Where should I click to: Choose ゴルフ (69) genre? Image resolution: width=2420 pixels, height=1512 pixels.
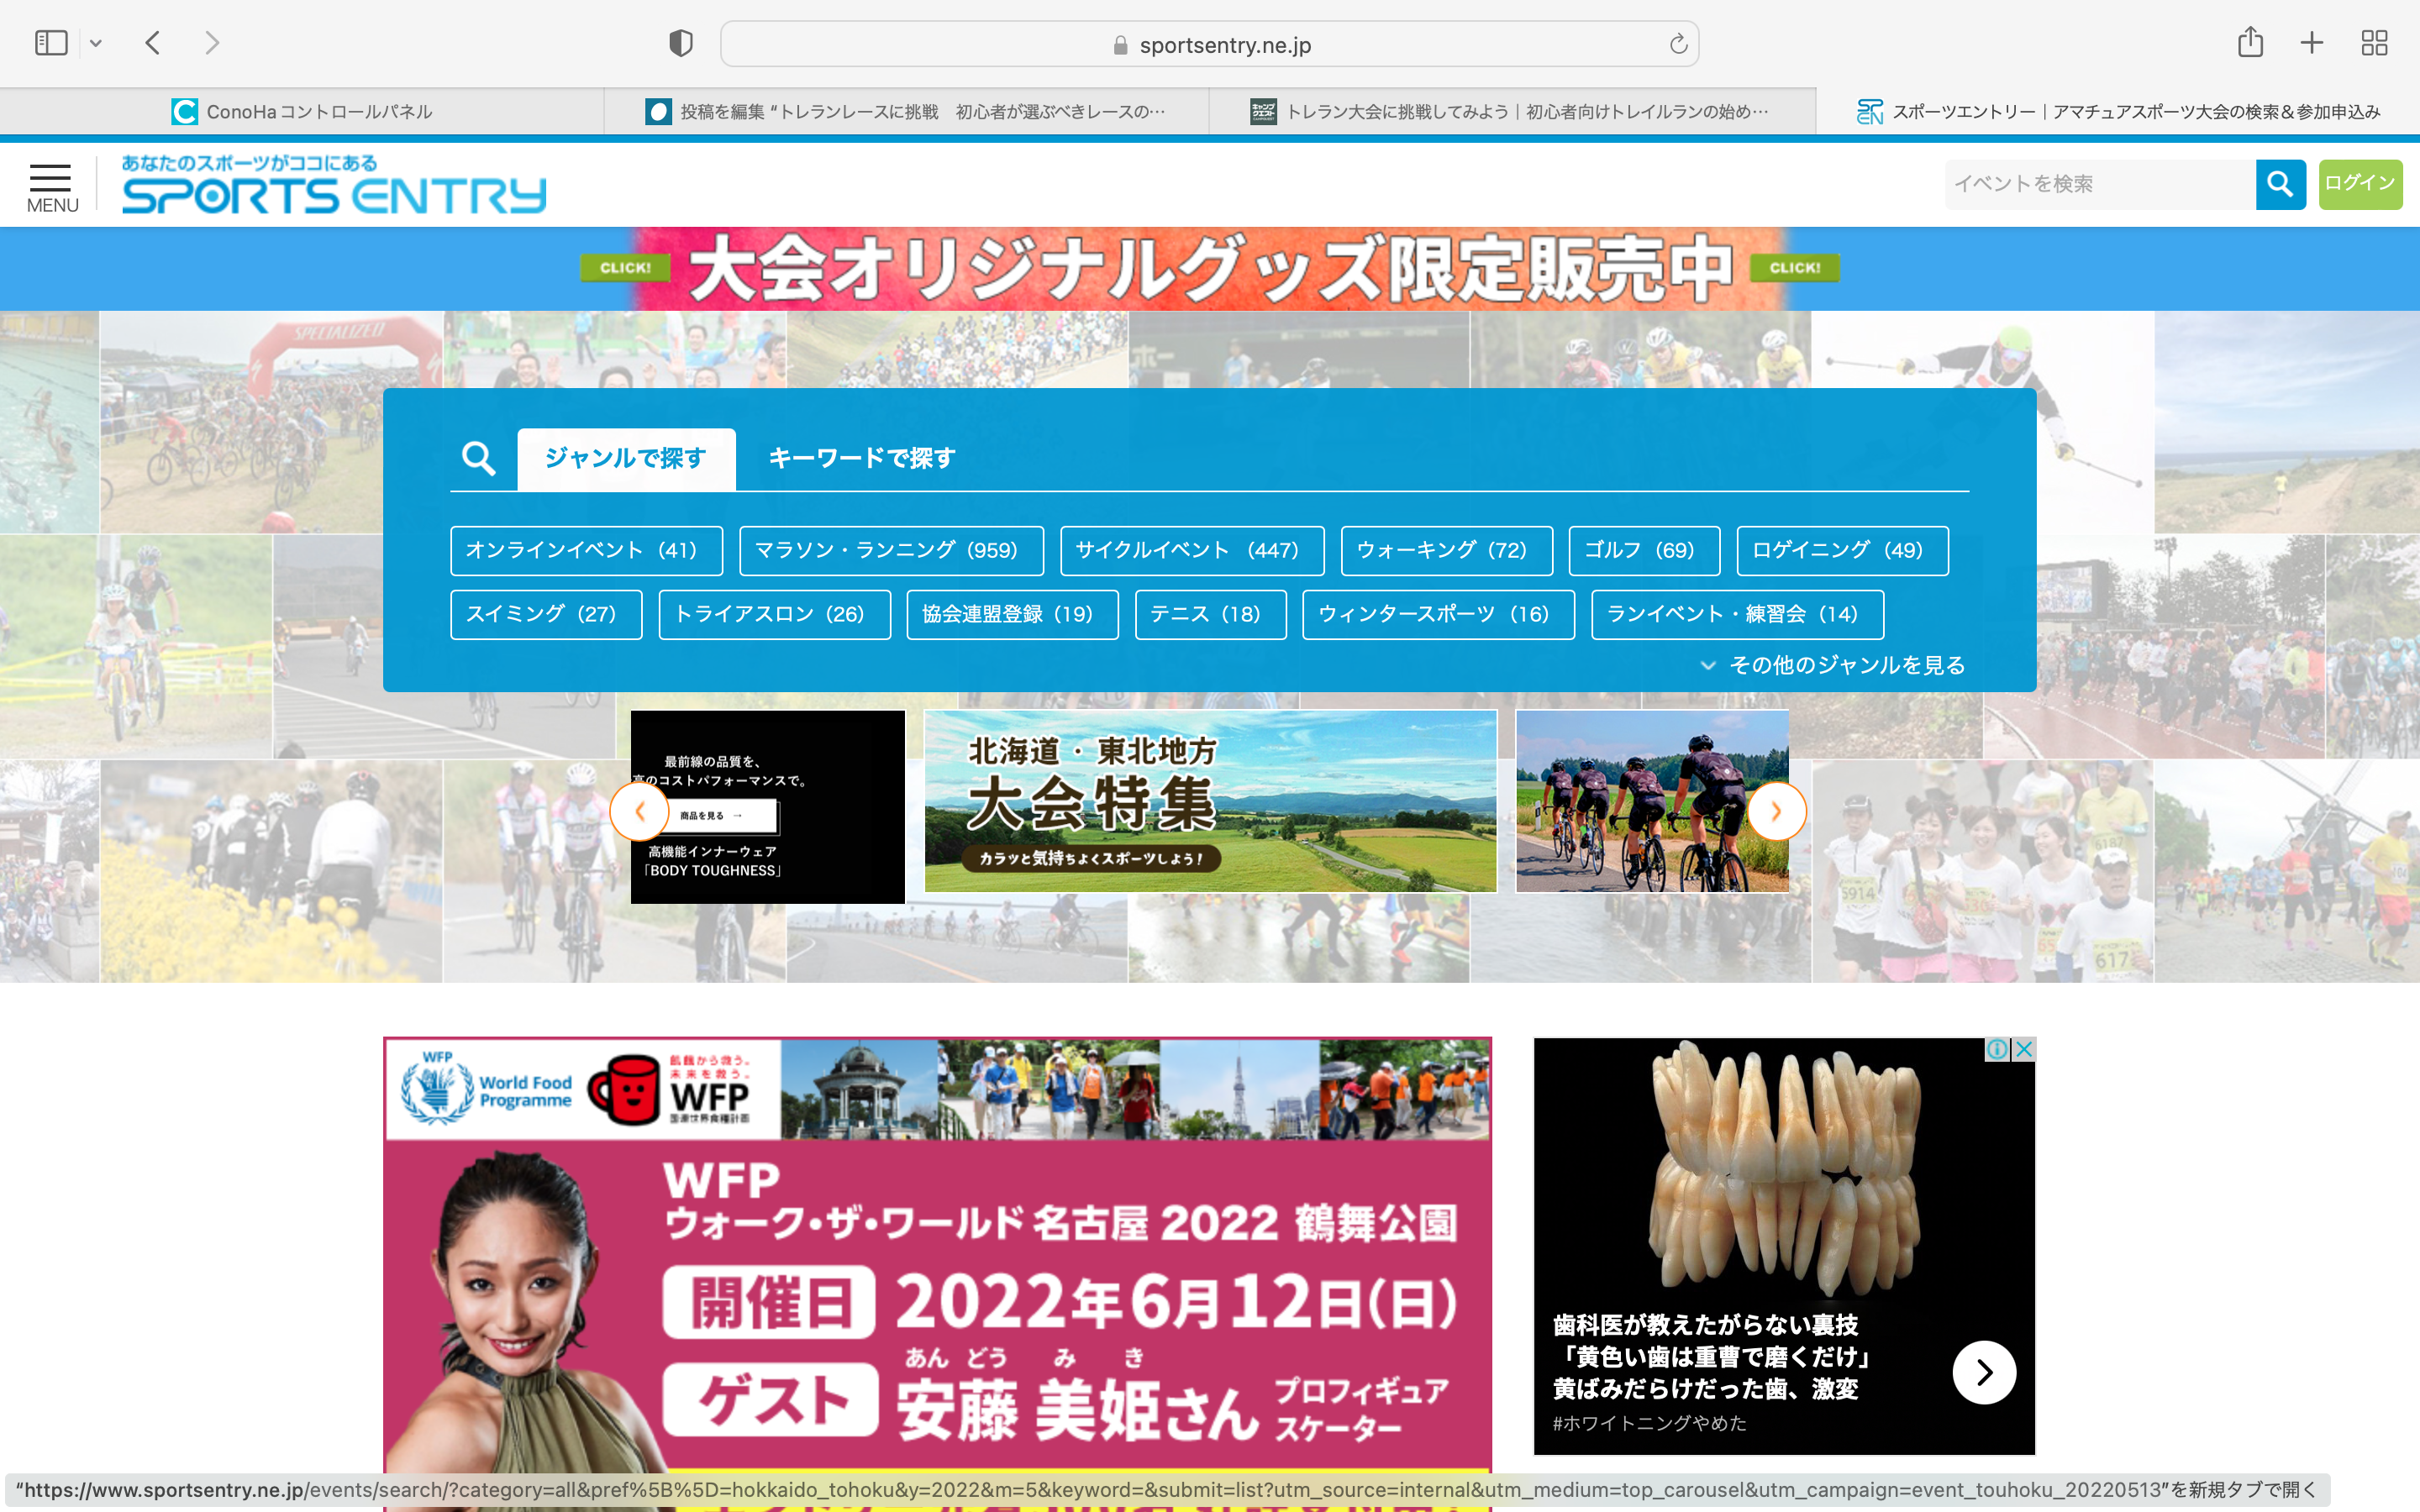pyautogui.click(x=1644, y=550)
